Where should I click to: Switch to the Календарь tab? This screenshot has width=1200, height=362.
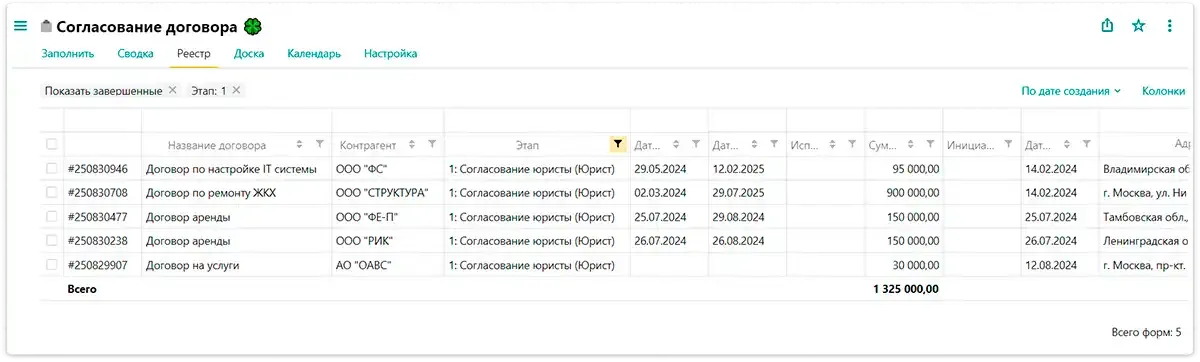coord(314,54)
